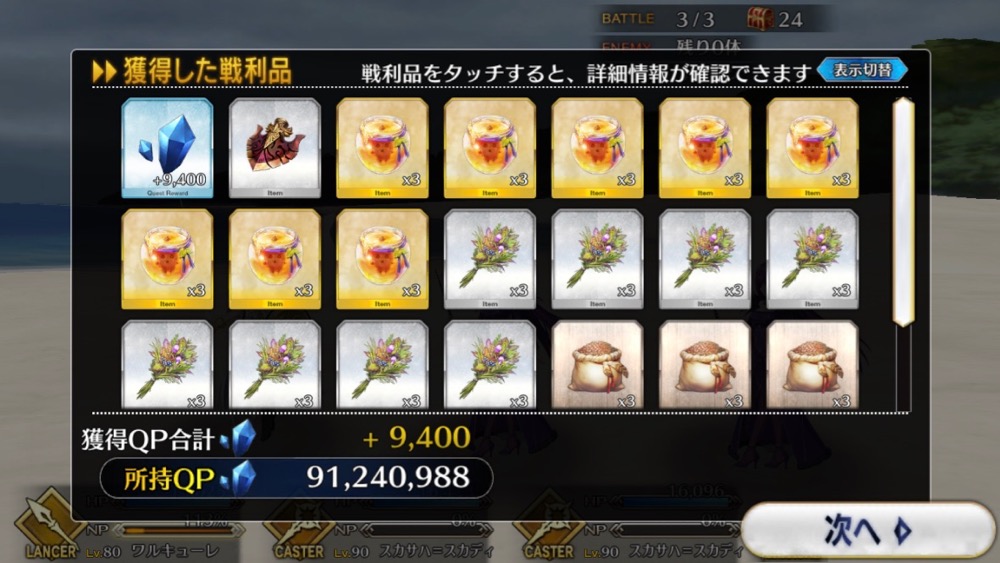Tap the first herb bouquet in second row
Screen dimensions: 1000x563
click(490, 259)
